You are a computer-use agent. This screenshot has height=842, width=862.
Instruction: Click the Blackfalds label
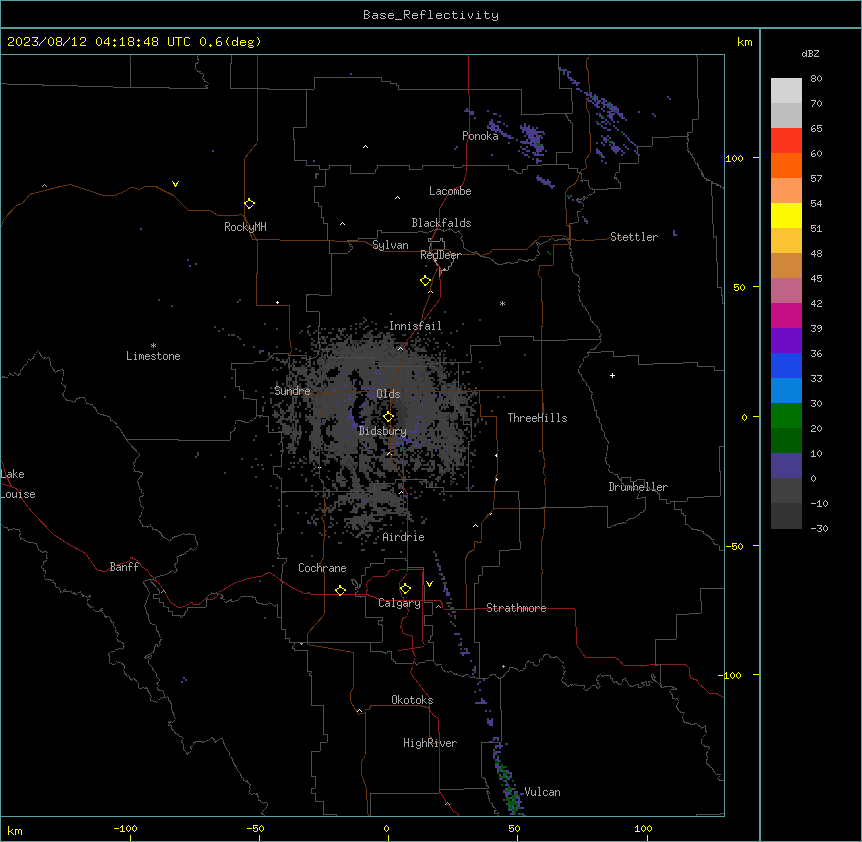click(441, 223)
